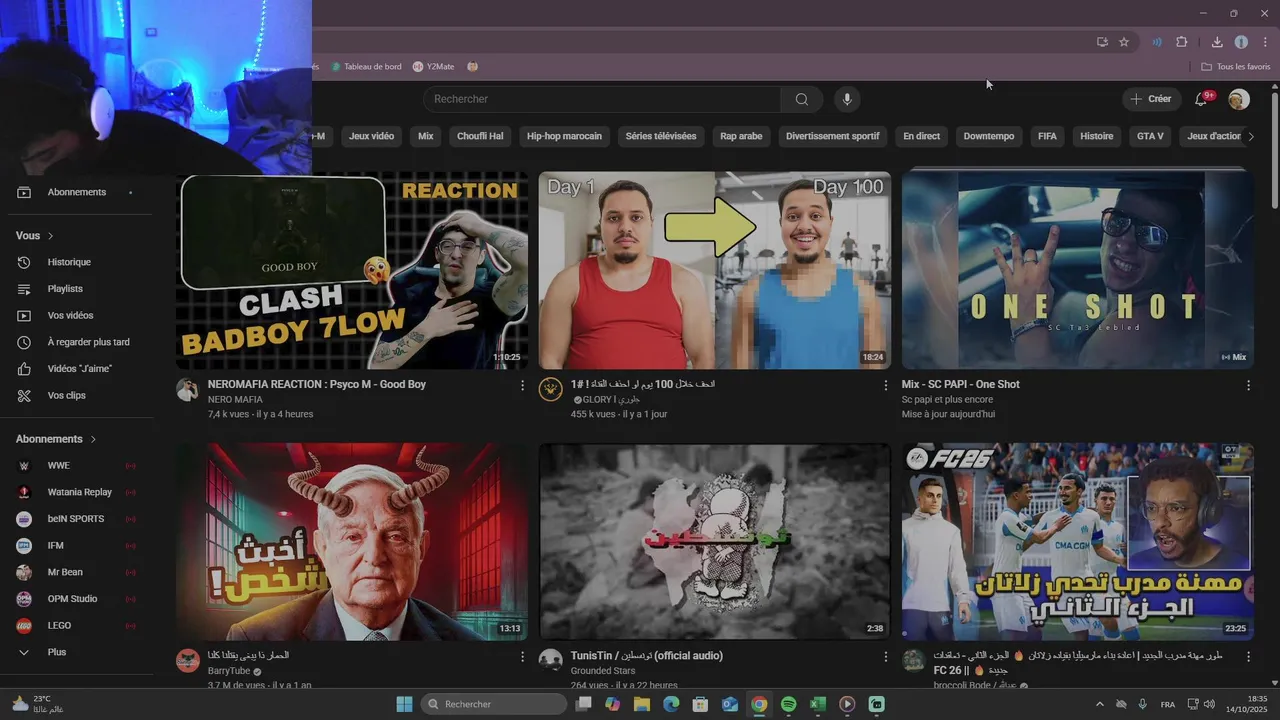Select the Choufli Hal chip
The height and width of the screenshot is (720, 1280).
(x=480, y=136)
